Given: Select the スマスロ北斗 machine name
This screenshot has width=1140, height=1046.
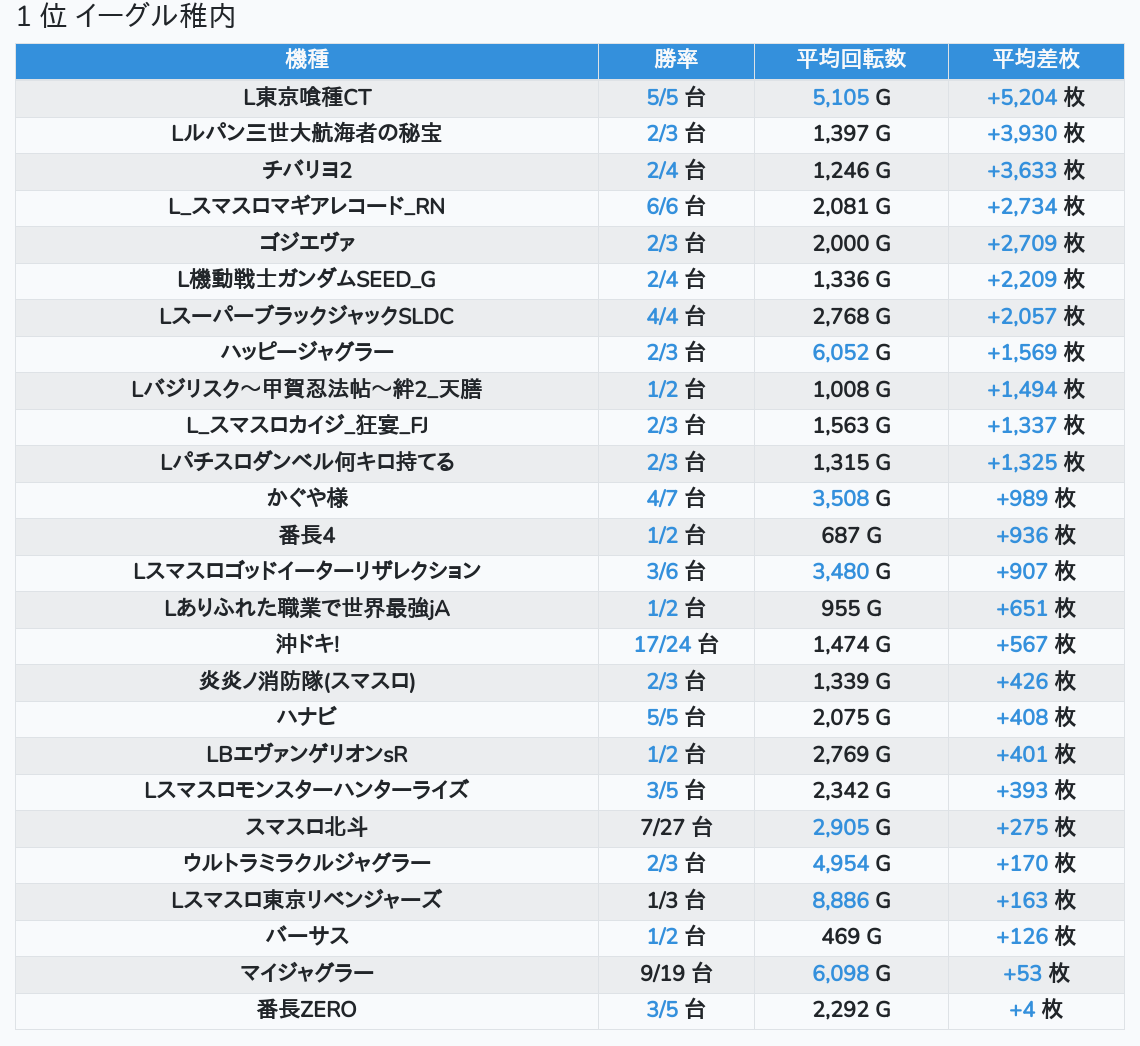Looking at the screenshot, I should 307,827.
